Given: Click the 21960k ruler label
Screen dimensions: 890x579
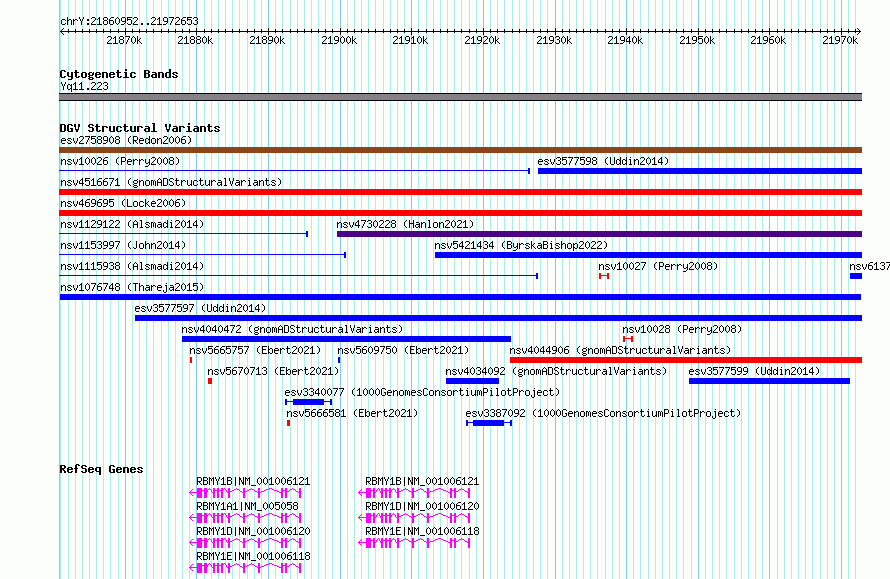Looking at the screenshot, I should (x=769, y=40).
